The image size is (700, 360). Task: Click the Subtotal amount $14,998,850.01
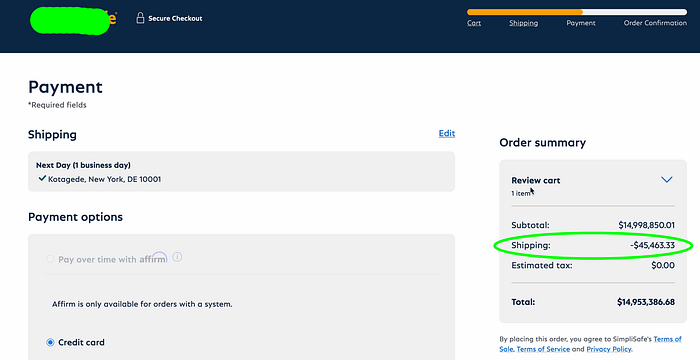click(646, 225)
